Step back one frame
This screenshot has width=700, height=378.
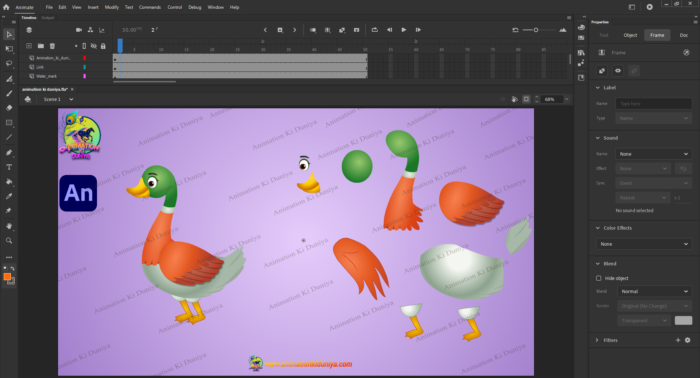389,30
